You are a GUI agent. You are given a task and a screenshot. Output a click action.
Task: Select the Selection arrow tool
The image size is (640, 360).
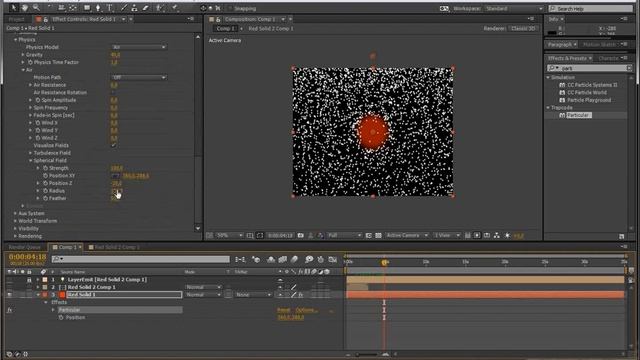[x=13, y=8]
